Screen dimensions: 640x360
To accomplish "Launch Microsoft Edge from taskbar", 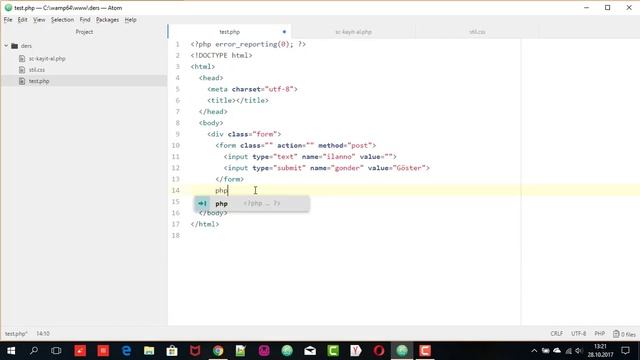I will [x=126, y=351].
